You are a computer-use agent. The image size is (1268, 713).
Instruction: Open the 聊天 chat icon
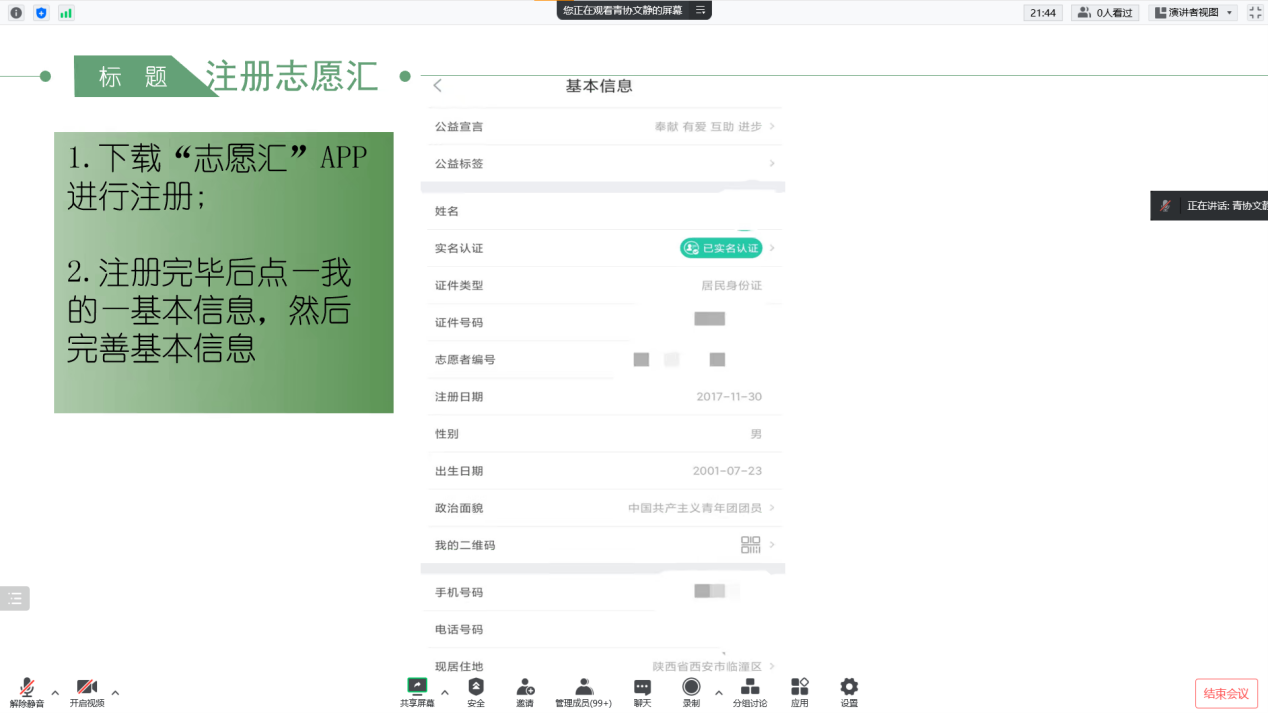(643, 687)
